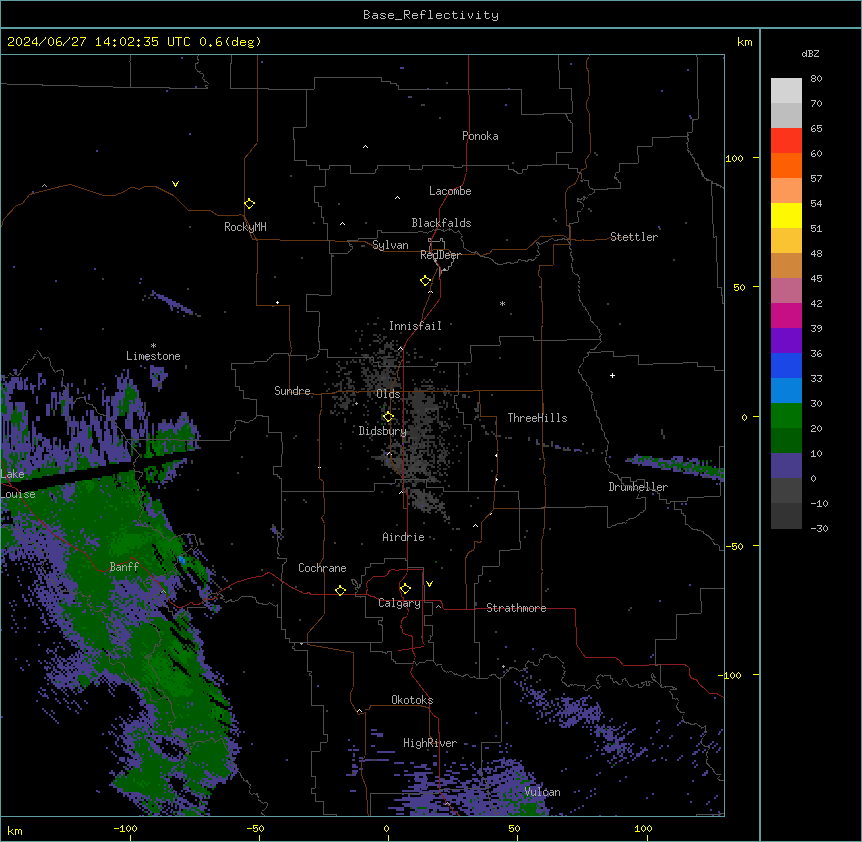
Task: Click the RockyMH label
Action: 245,227
